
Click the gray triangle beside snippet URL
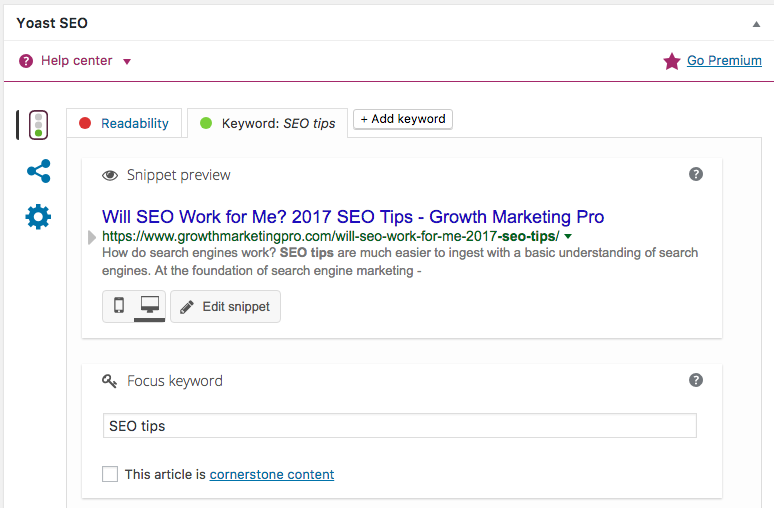[91, 237]
